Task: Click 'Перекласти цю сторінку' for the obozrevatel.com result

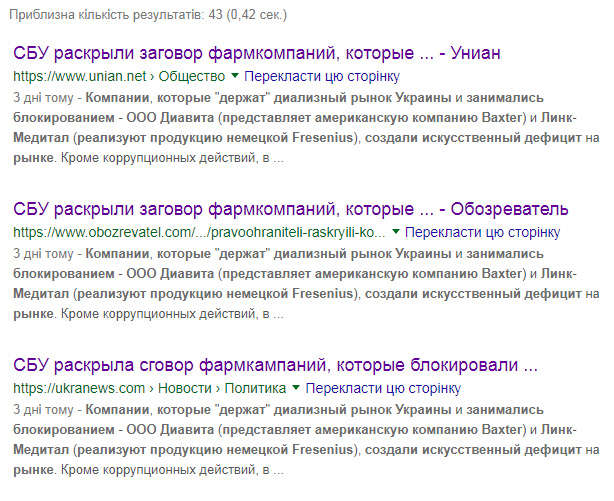Action: point(482,232)
